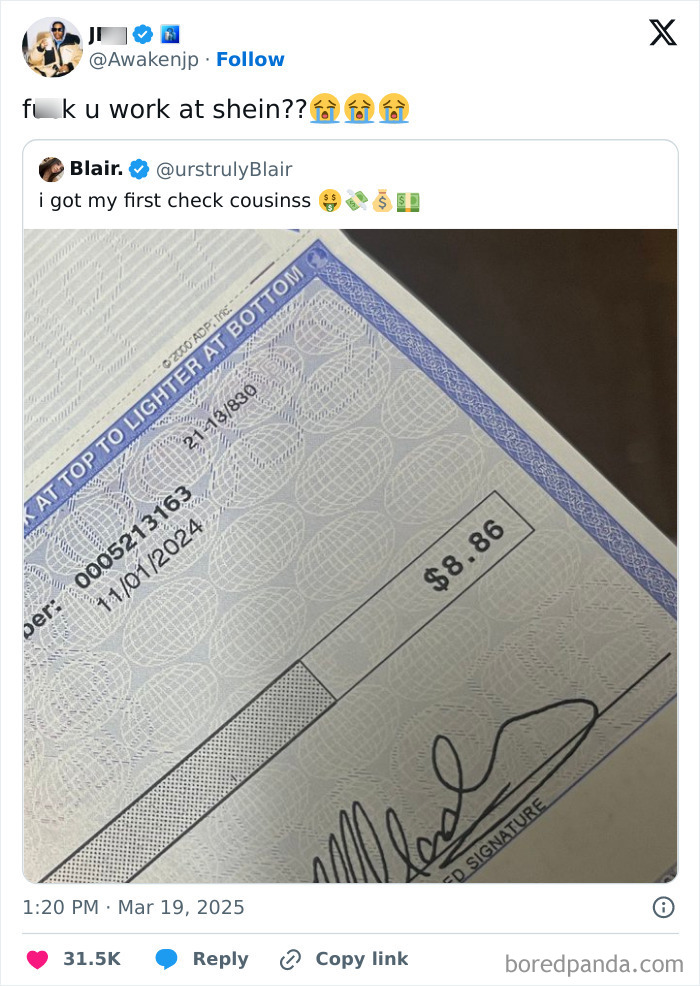
Task: Click the verified checkmark beside Blair's name
Action: click(139, 169)
